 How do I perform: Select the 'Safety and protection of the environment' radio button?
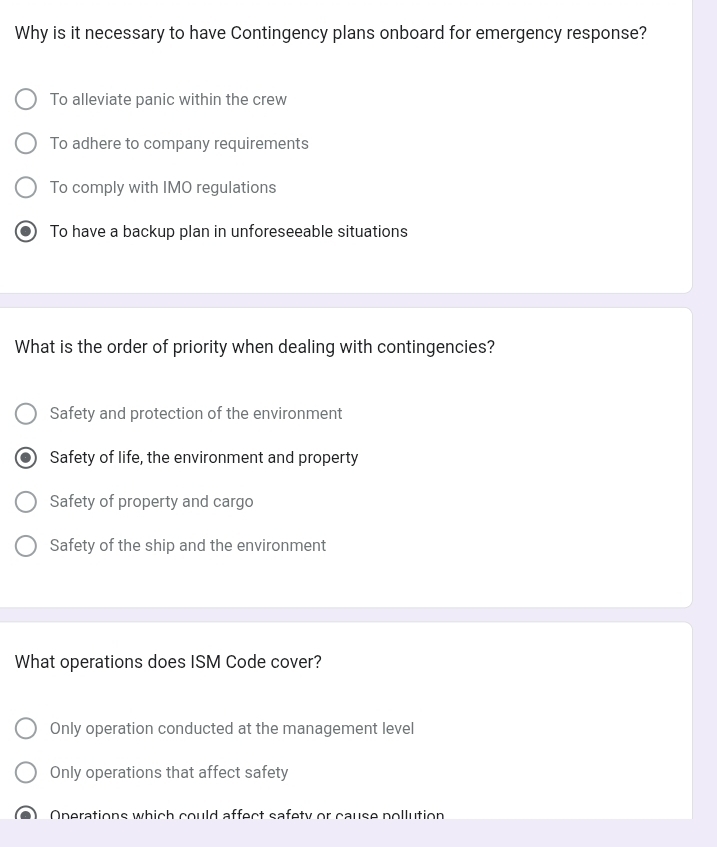click(26, 414)
